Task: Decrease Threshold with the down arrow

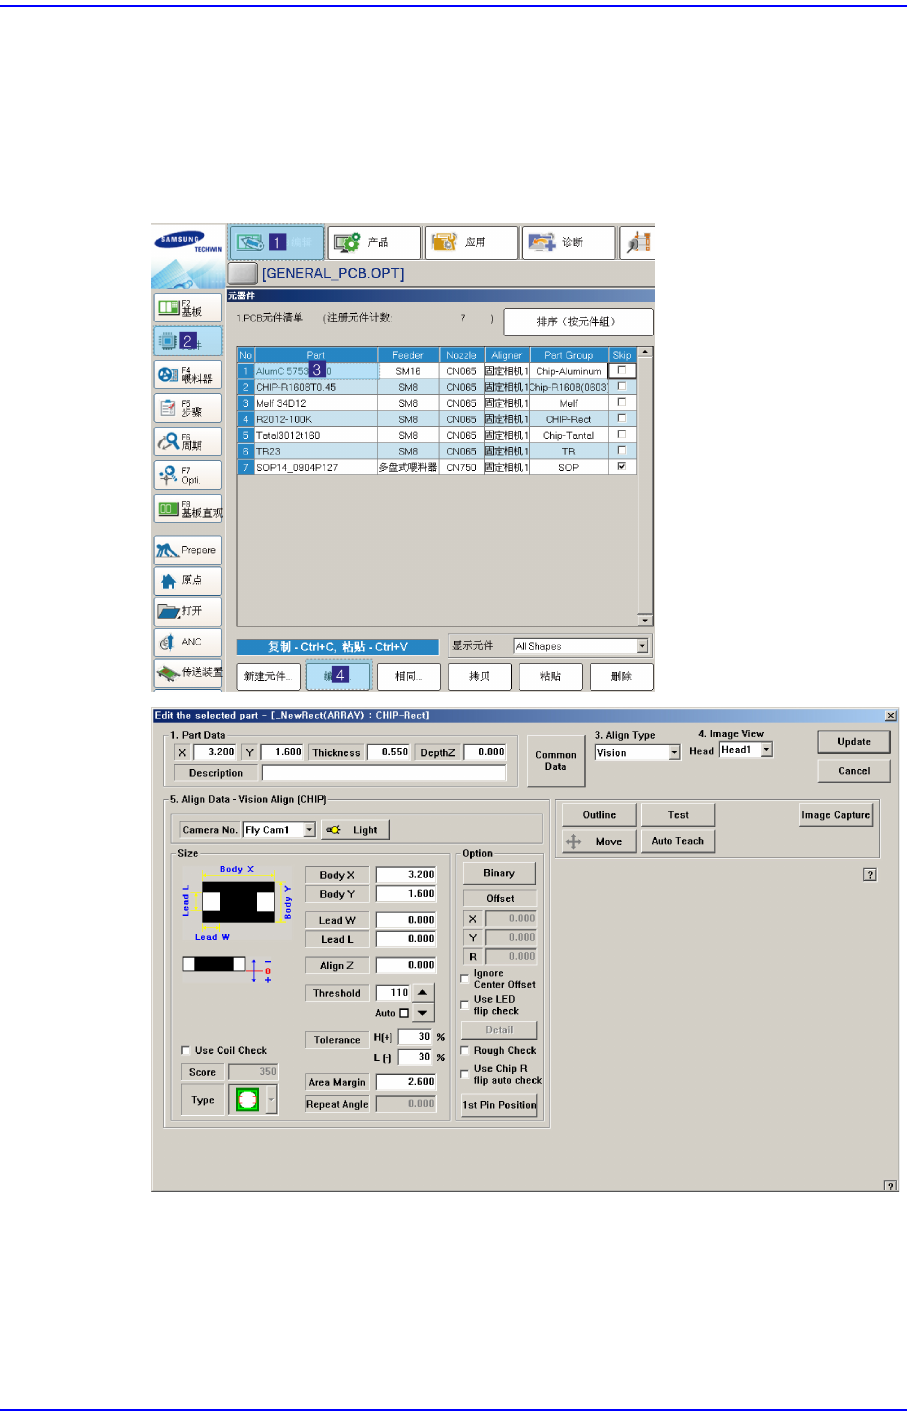Action: 423,1012
